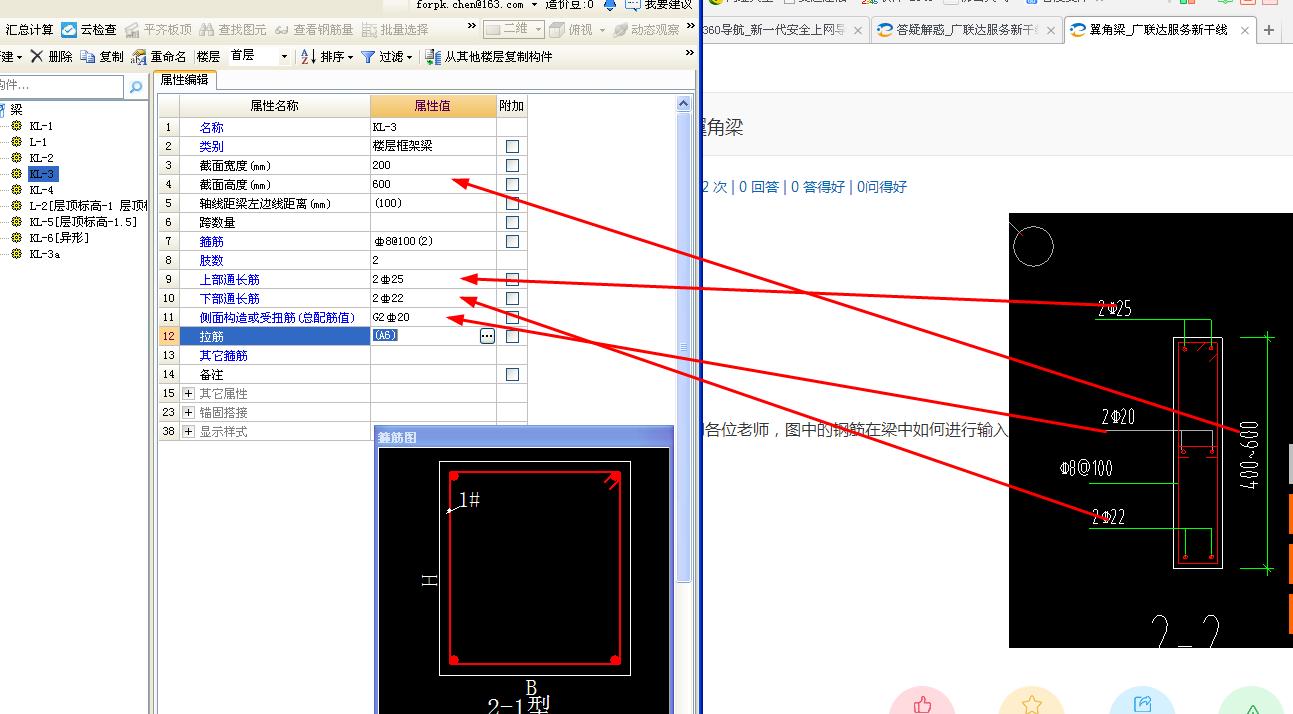Click the 200 value in 截面宽度 row
The width and height of the screenshot is (1293, 714).
point(433,165)
